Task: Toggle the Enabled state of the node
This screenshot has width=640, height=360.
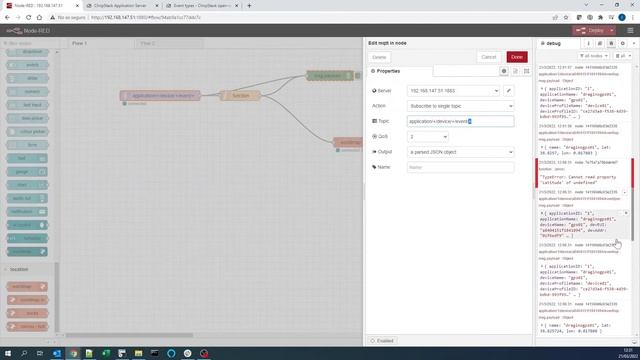Action: click(x=382, y=341)
